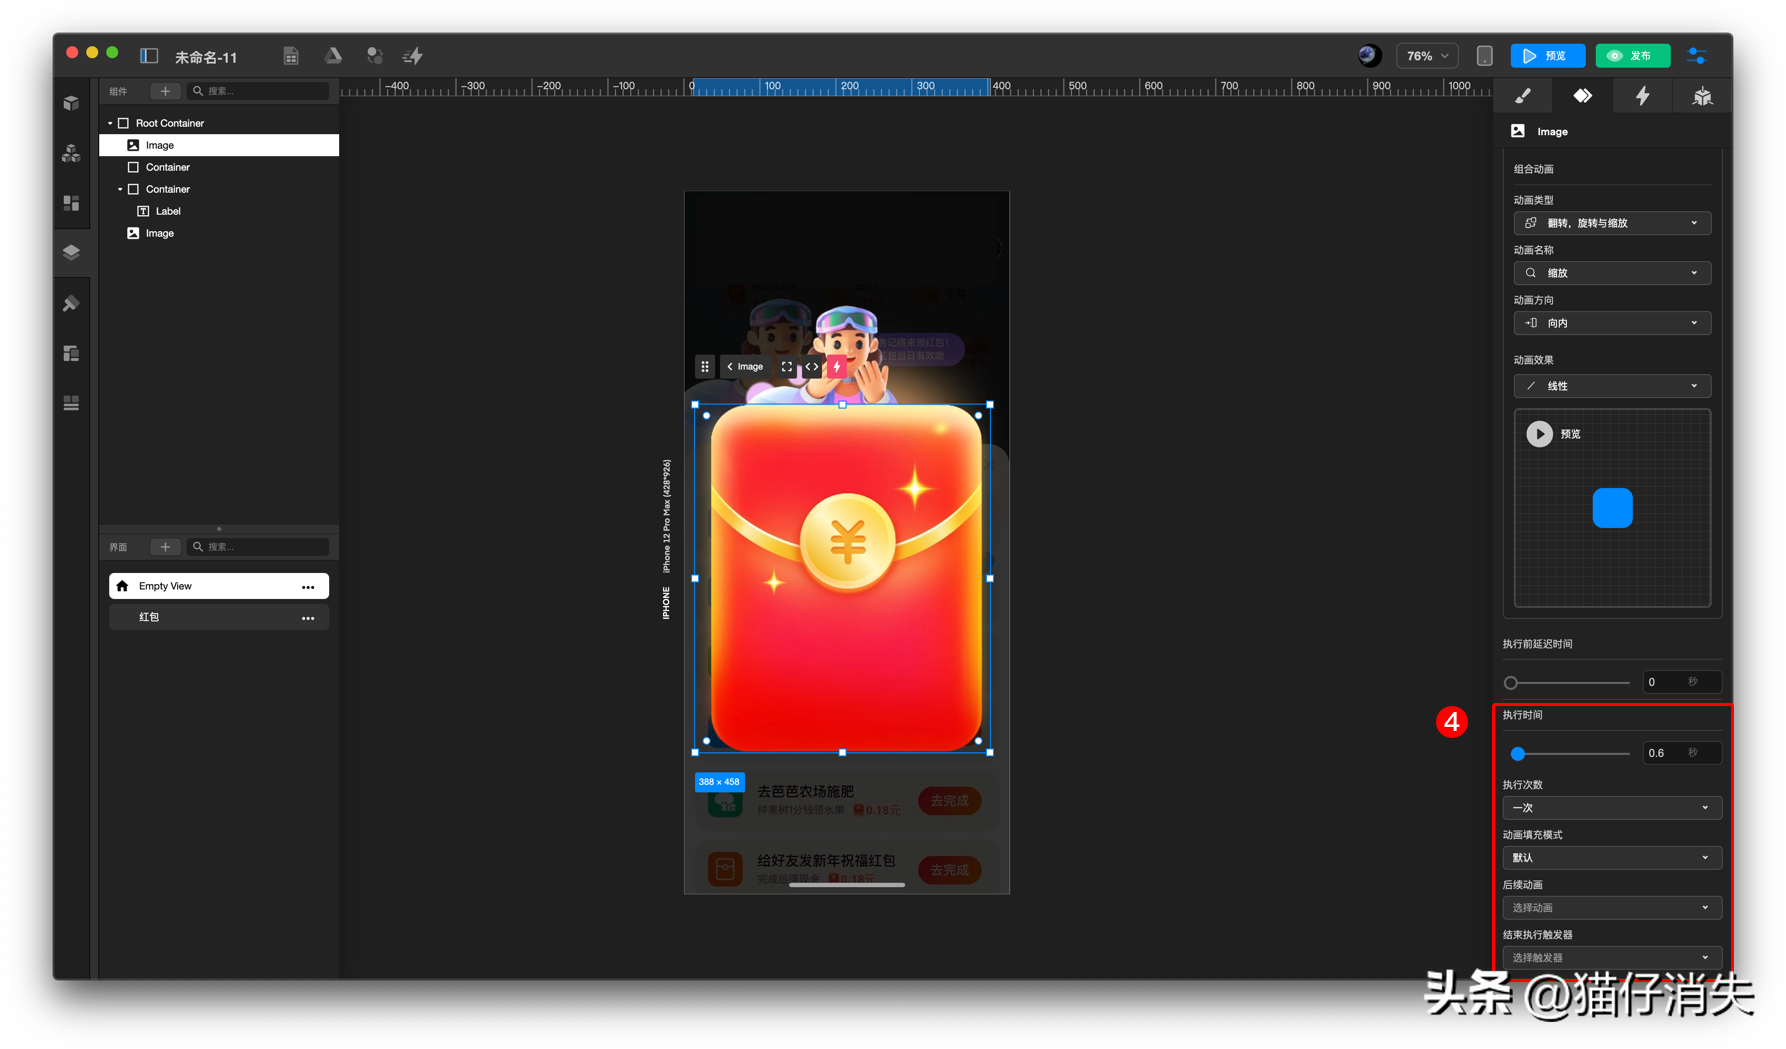Play the animation 预览 in the preview box
The image size is (1786, 1049).
pyautogui.click(x=1539, y=434)
